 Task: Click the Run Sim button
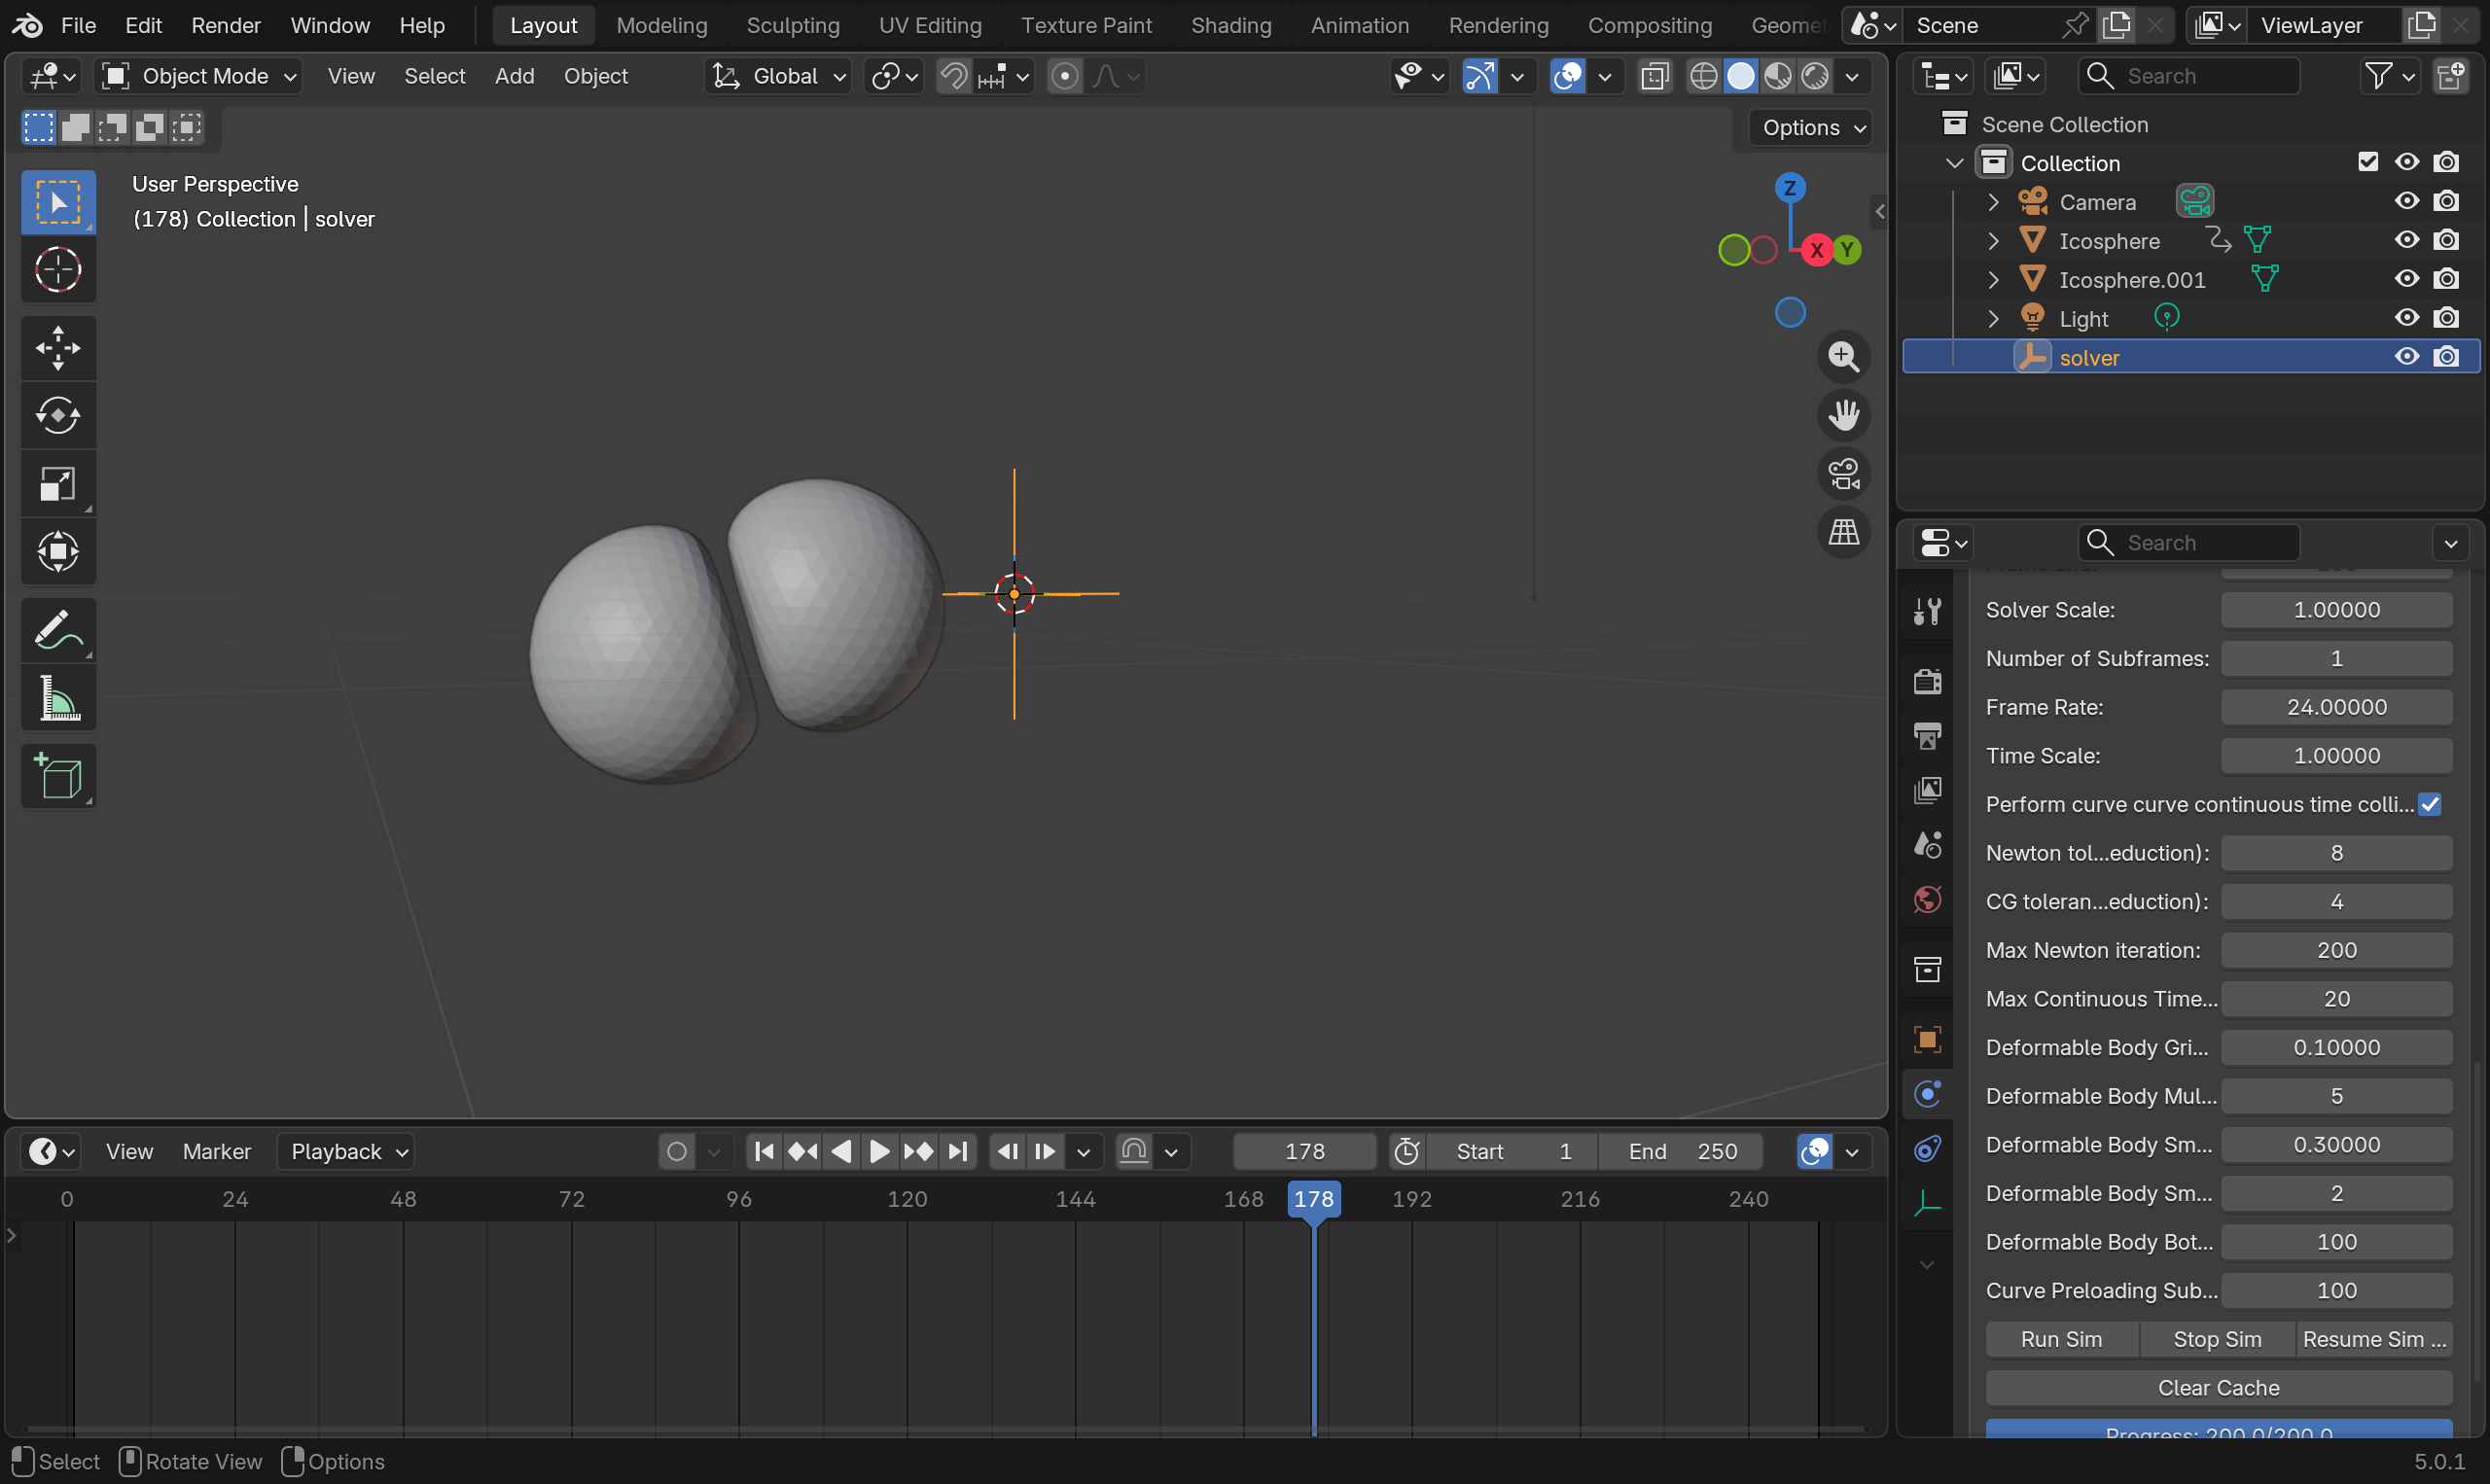2061,1339
